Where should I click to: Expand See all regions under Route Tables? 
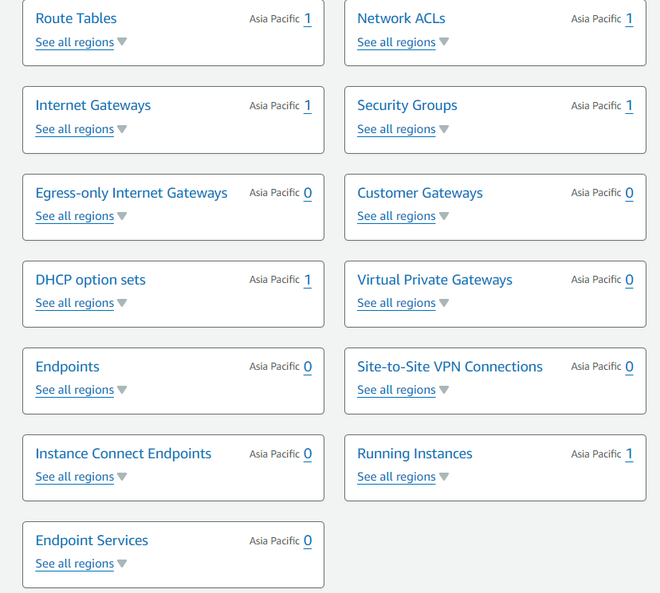coord(75,42)
